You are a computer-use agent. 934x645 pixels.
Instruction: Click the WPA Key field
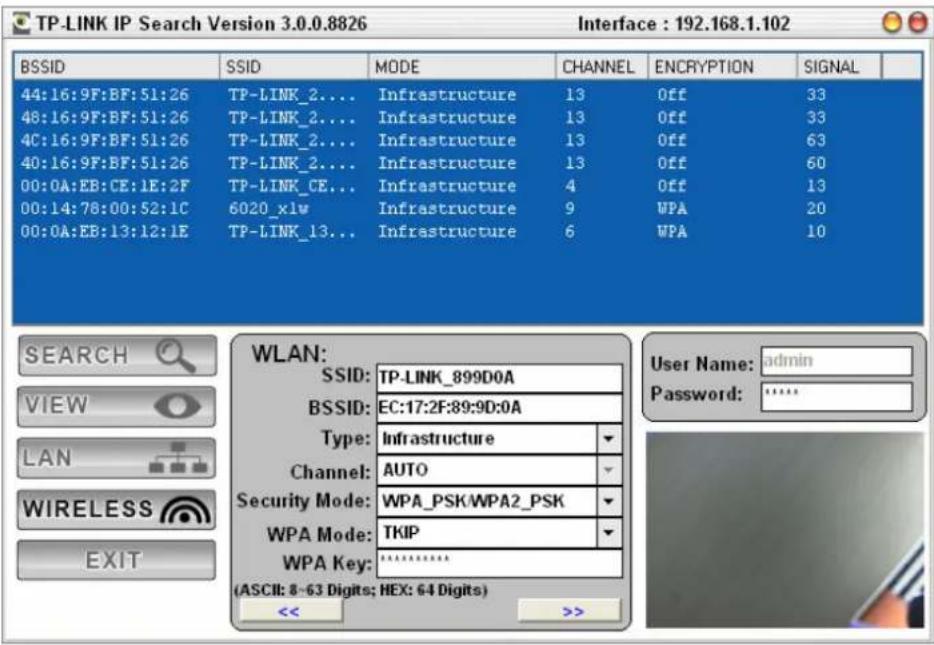click(499, 563)
